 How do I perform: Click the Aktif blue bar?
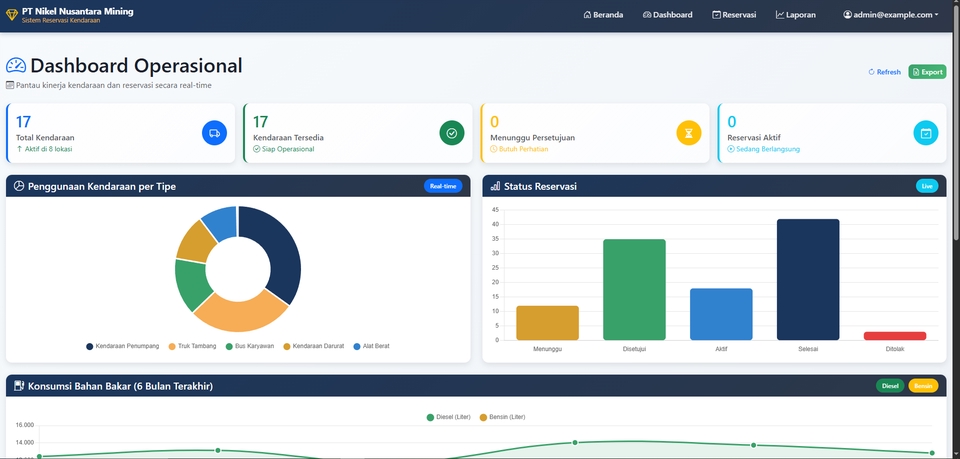(721, 314)
